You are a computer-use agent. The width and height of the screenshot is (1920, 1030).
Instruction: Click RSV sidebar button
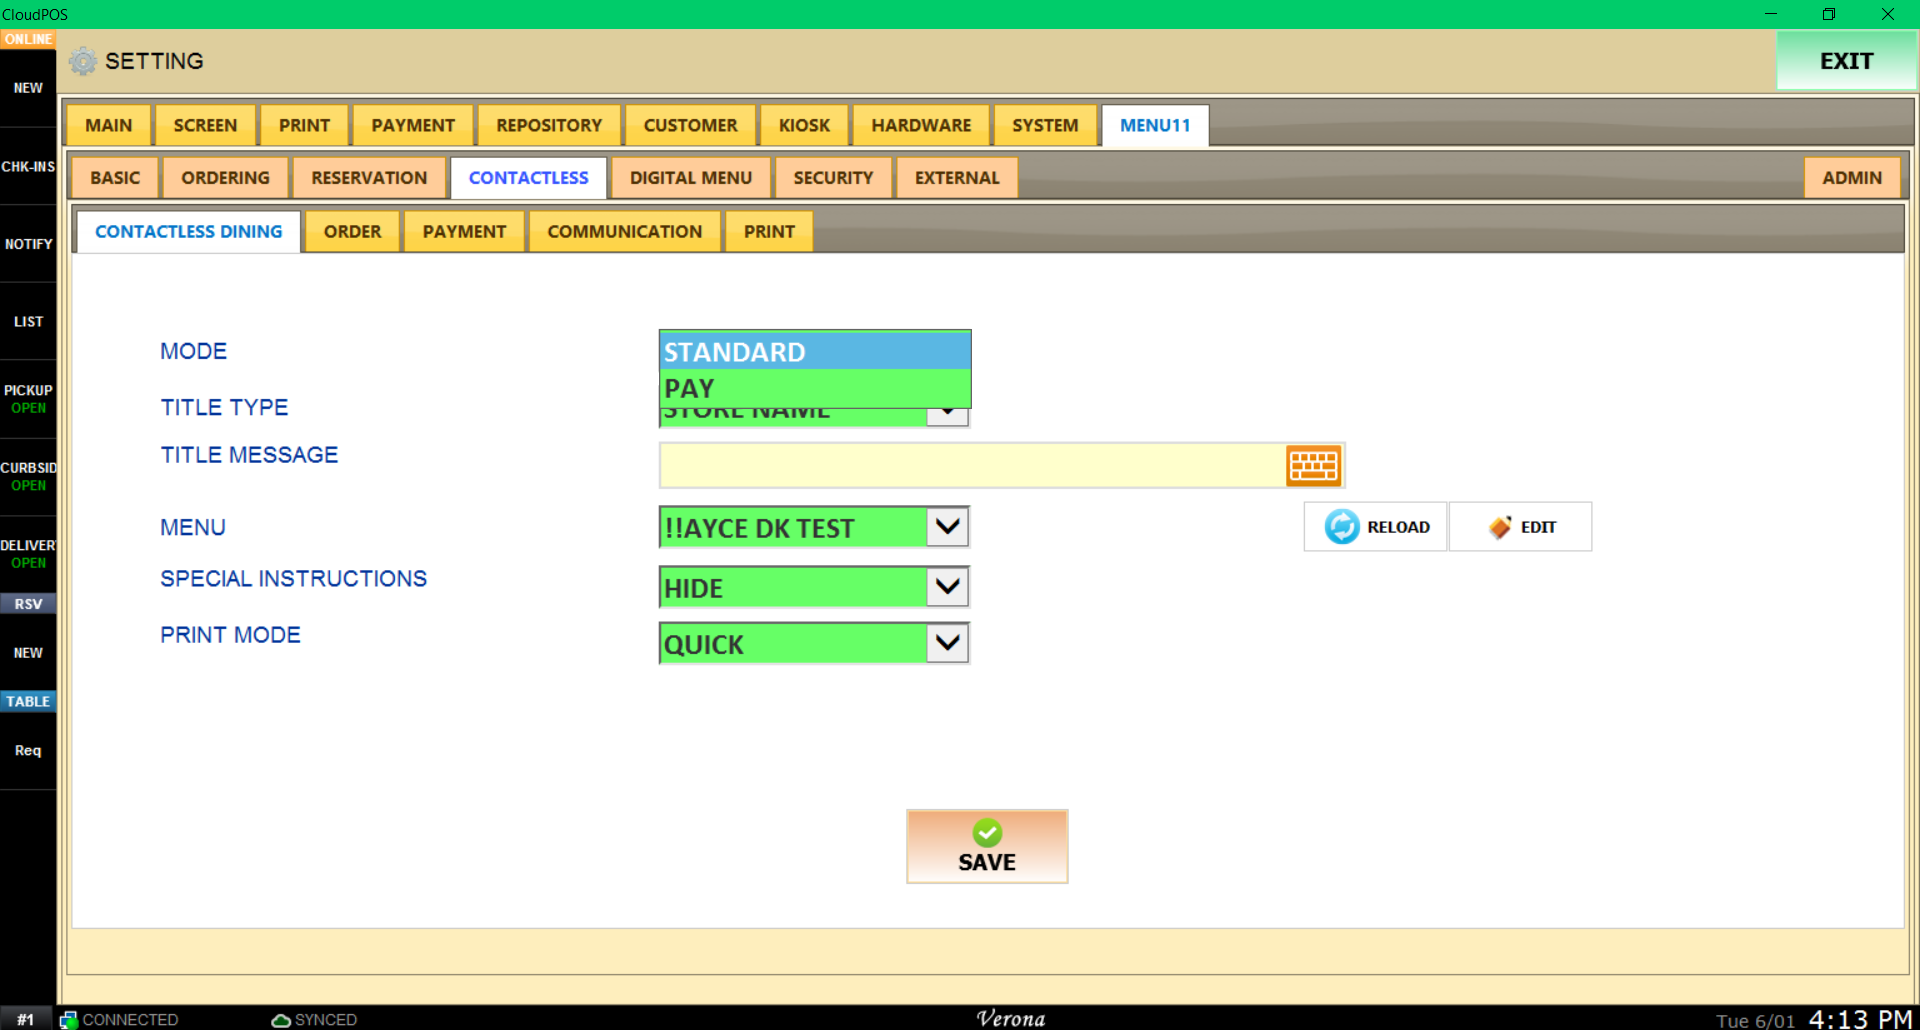pos(28,604)
